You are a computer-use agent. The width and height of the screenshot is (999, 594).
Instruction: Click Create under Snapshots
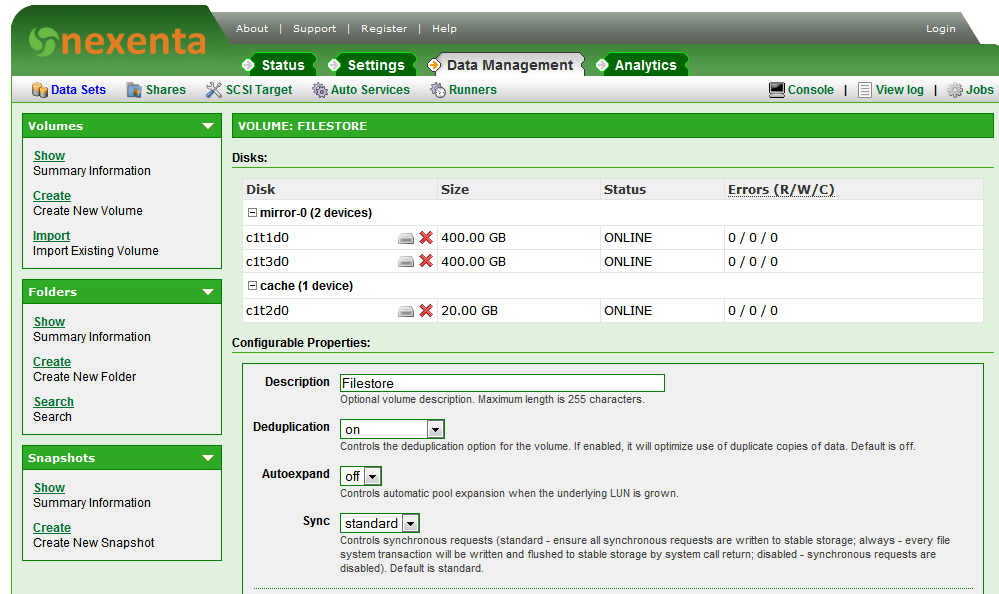[52, 528]
